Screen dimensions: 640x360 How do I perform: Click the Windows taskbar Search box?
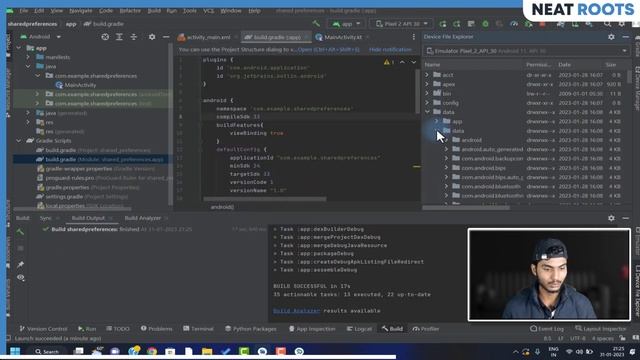(47, 351)
